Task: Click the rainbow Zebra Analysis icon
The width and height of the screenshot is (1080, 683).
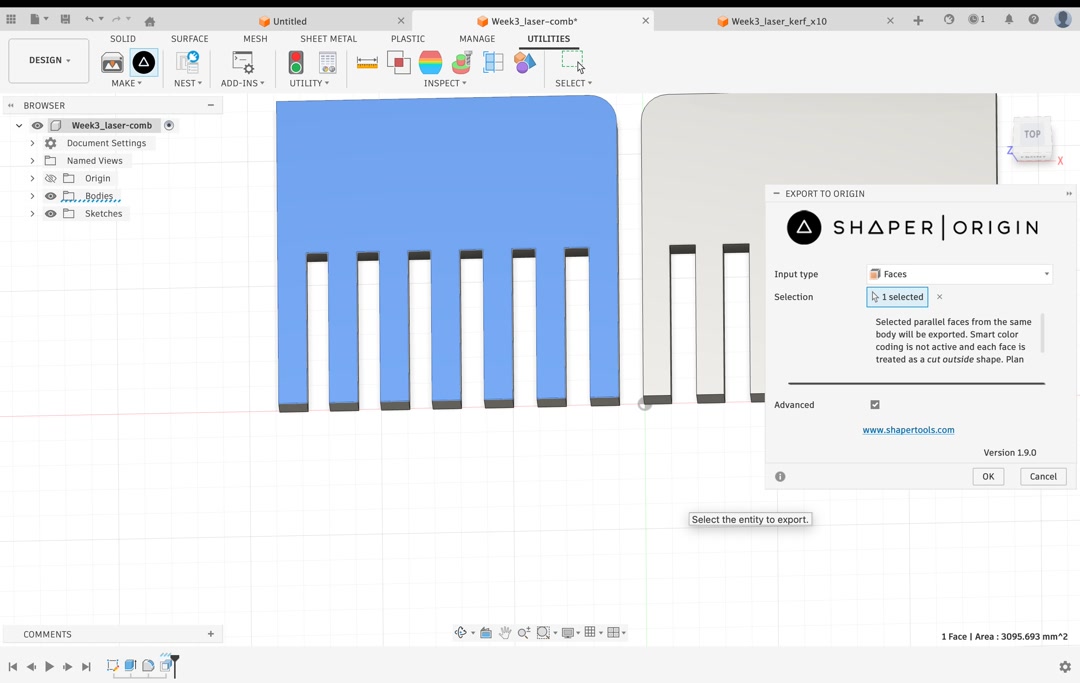Action: [x=430, y=63]
